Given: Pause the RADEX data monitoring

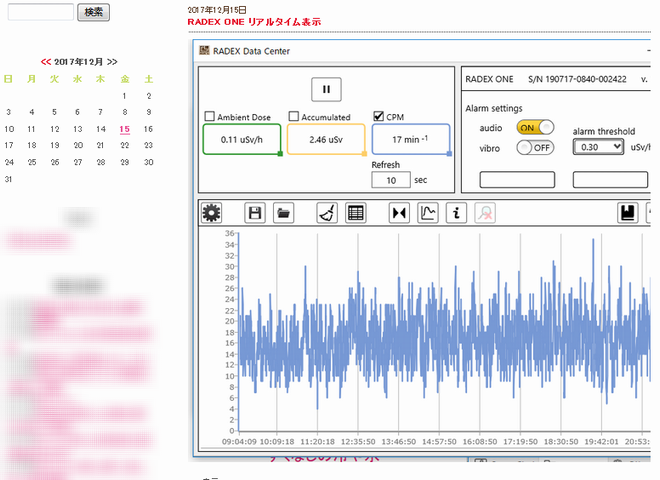Looking at the screenshot, I should [326, 89].
